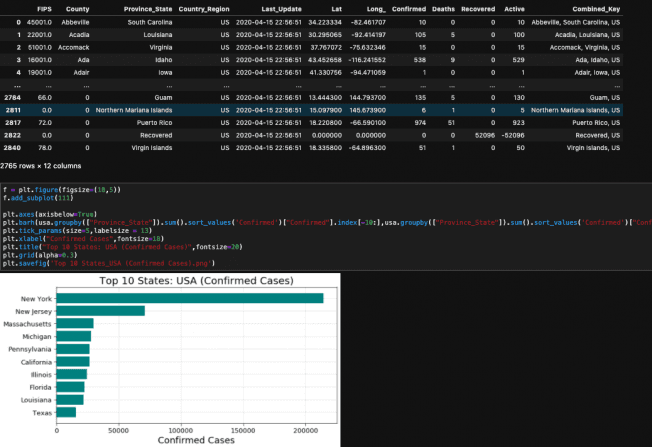652x447 pixels.
Task: Click the plt.figure figsize code line
Action: click(x=62, y=190)
